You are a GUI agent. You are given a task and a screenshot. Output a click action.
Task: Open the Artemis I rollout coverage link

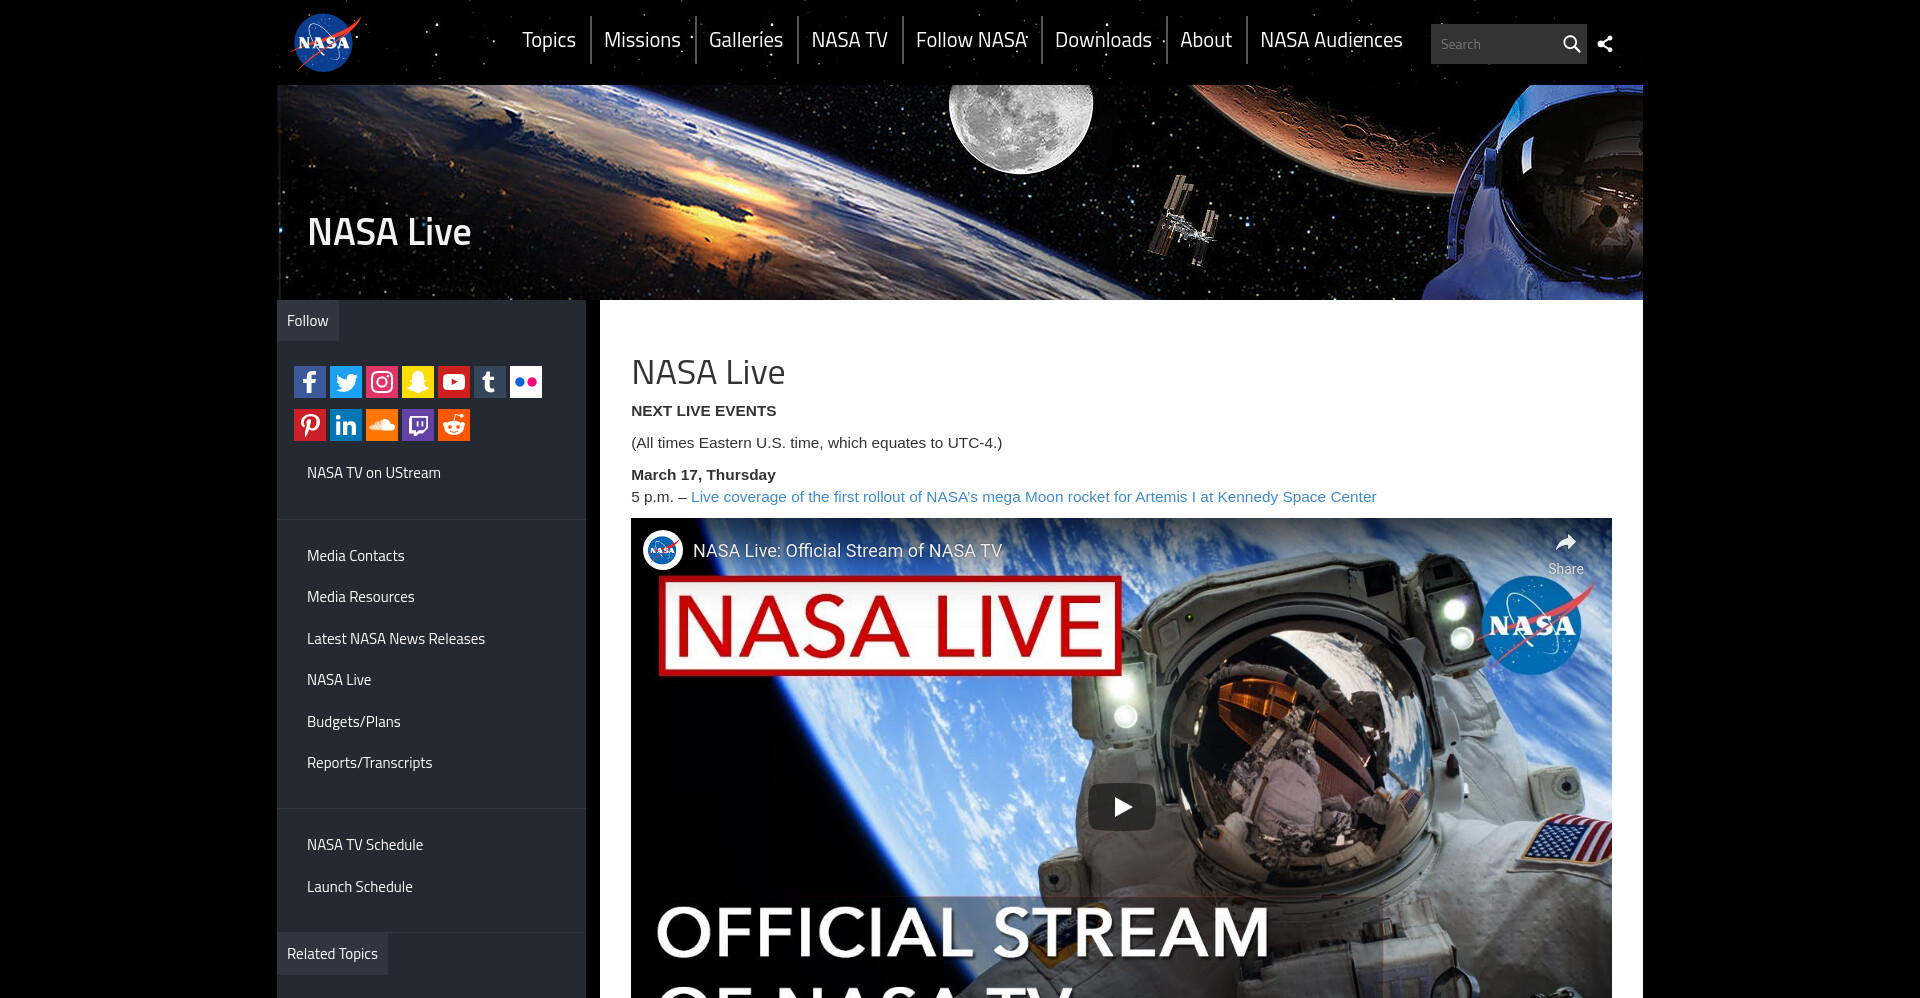click(x=1033, y=497)
